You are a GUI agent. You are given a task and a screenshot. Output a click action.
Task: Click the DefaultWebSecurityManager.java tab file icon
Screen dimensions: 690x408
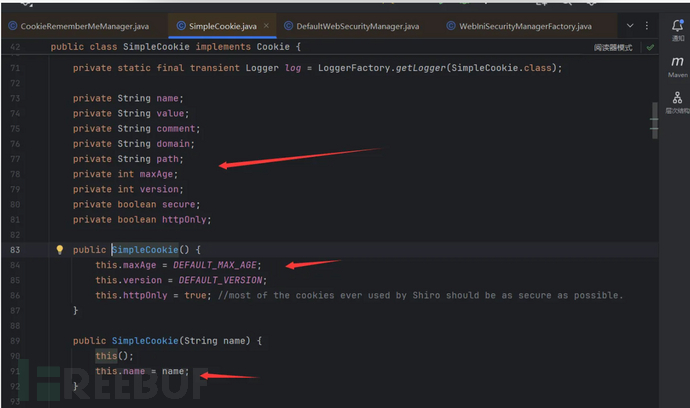coord(287,25)
